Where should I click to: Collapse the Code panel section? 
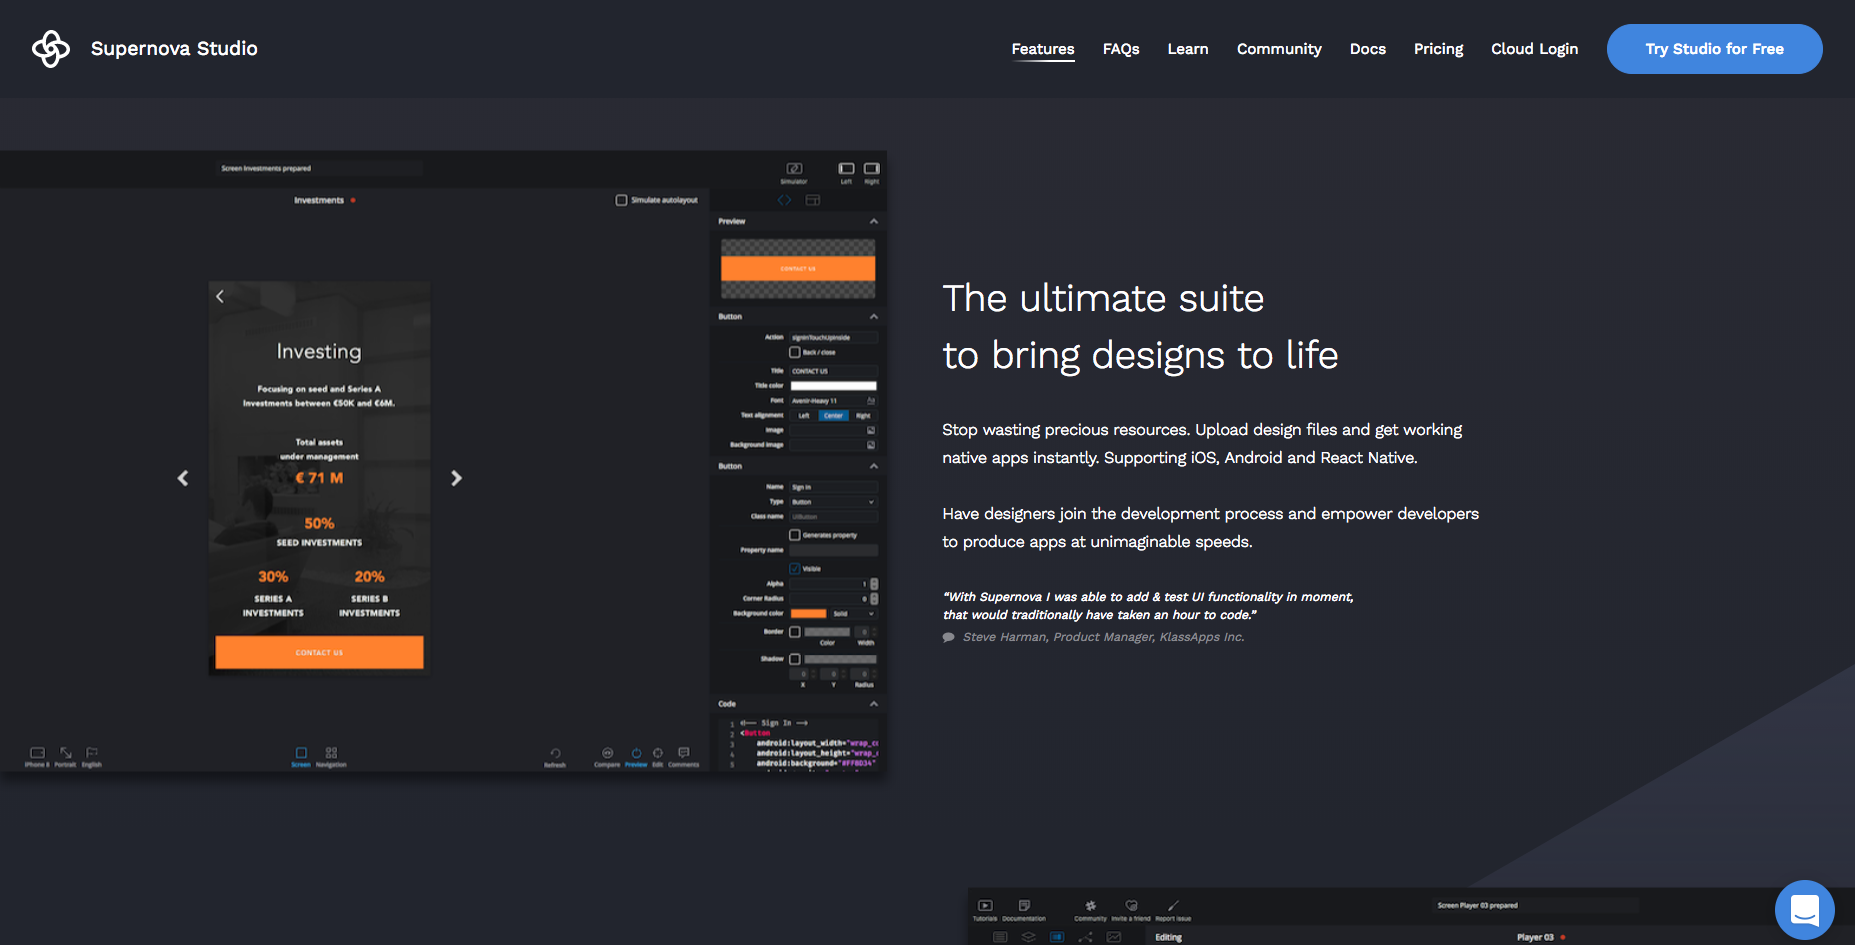[x=873, y=704]
